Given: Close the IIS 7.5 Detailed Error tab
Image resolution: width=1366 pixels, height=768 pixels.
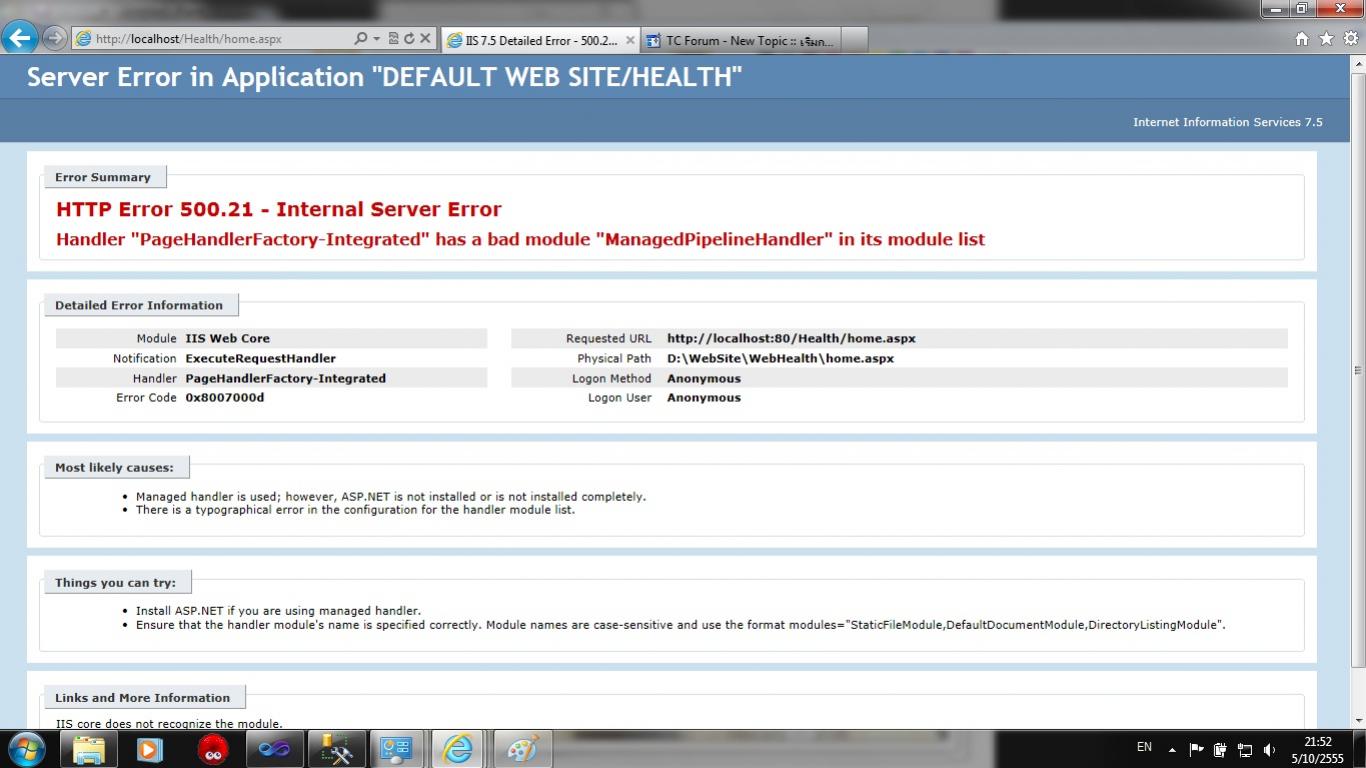Looking at the screenshot, I should tap(630, 40).
